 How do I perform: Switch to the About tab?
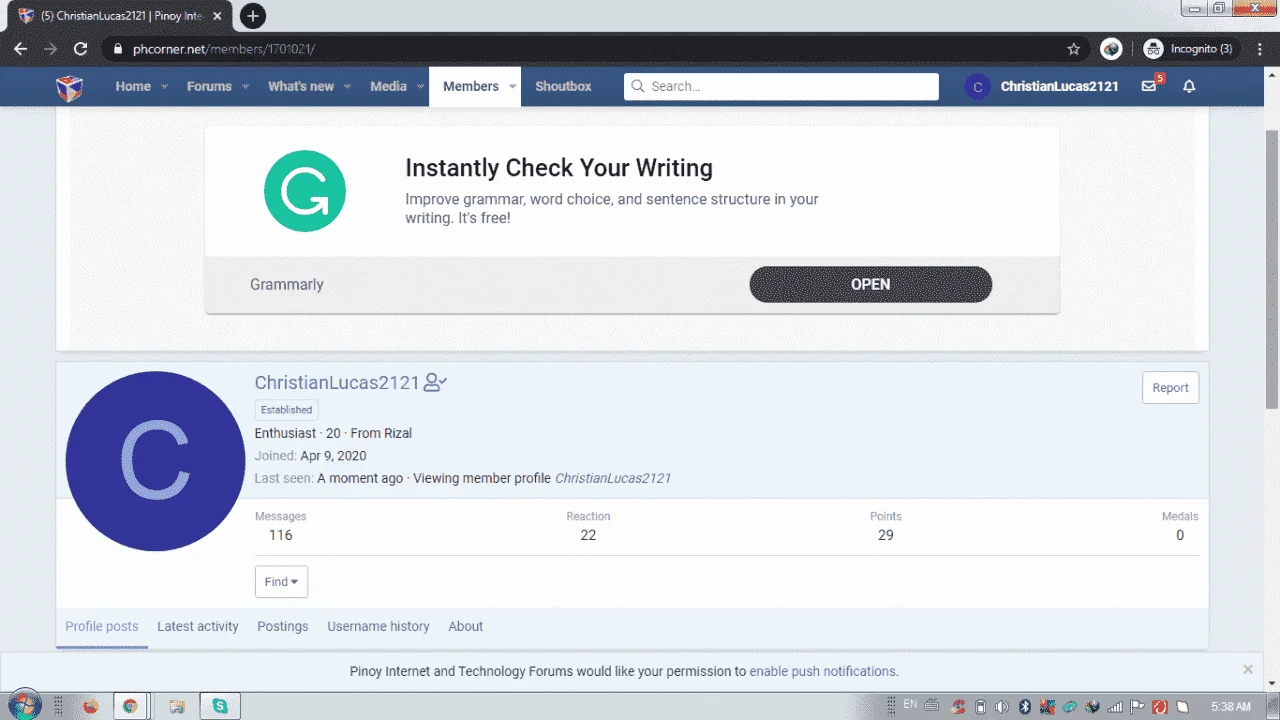pyautogui.click(x=466, y=627)
